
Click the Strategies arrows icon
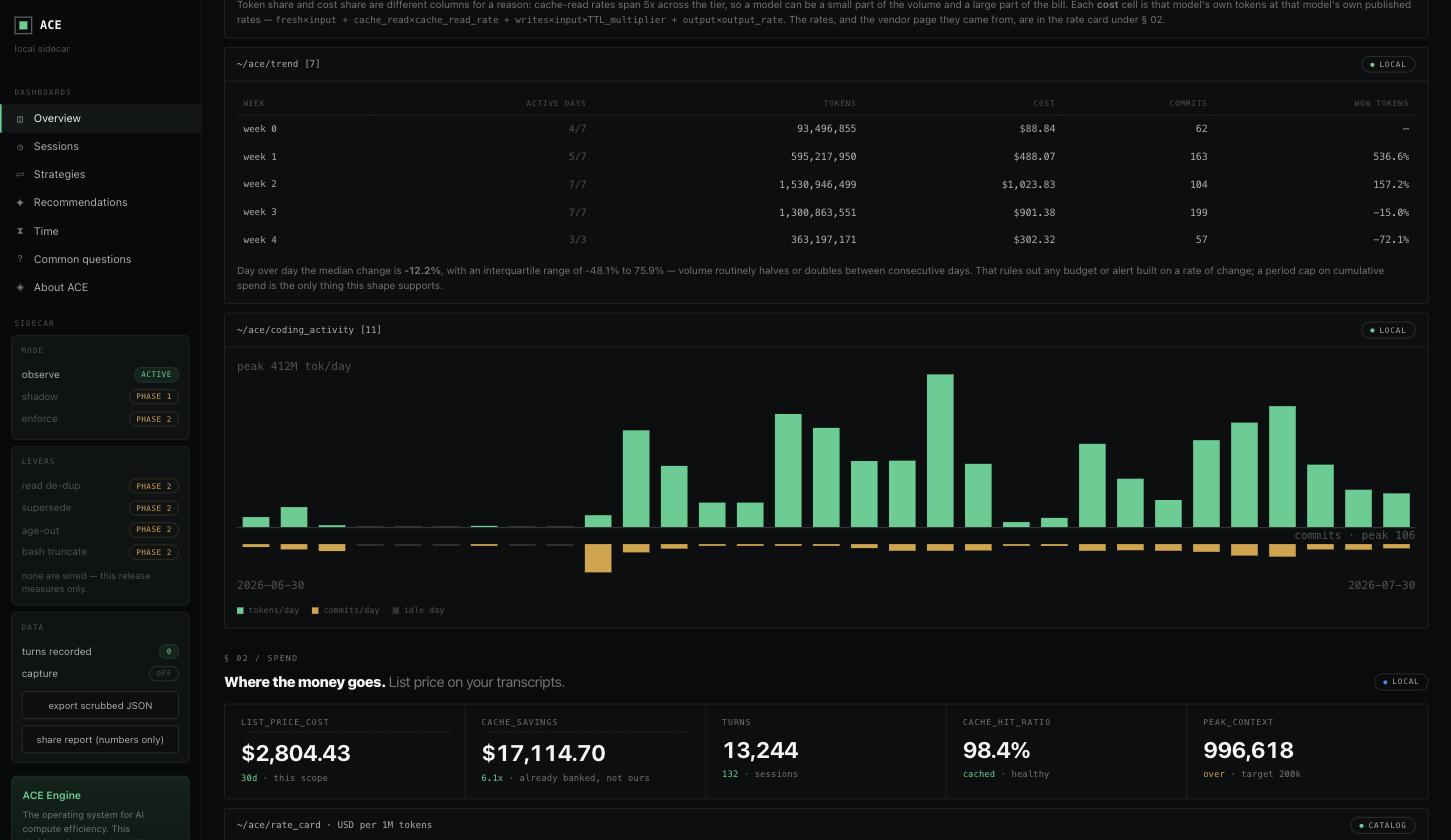pyautogui.click(x=20, y=175)
